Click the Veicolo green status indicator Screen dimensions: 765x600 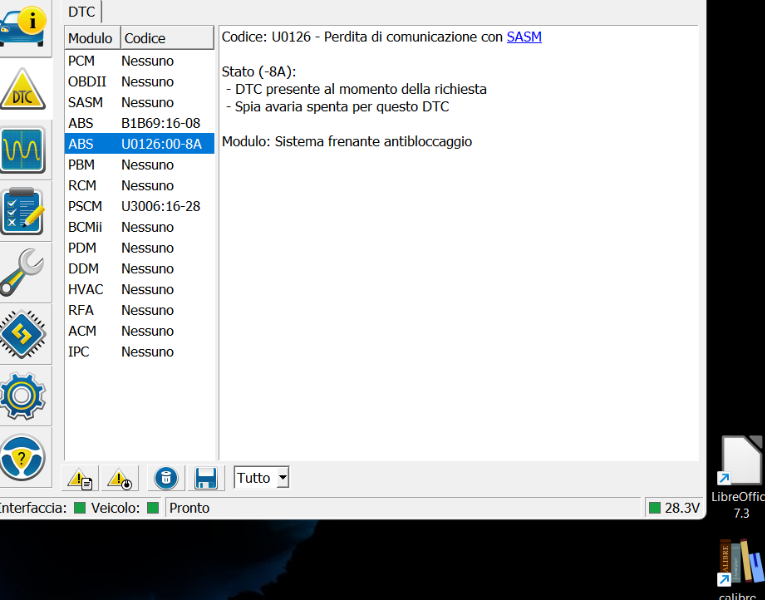[x=153, y=508]
